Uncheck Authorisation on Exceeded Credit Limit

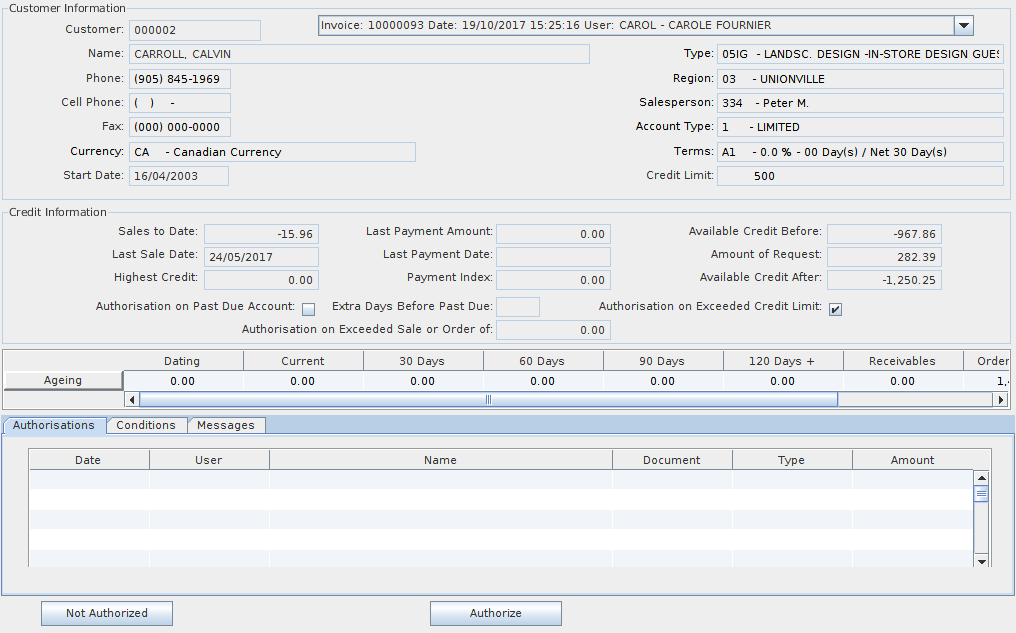click(835, 309)
